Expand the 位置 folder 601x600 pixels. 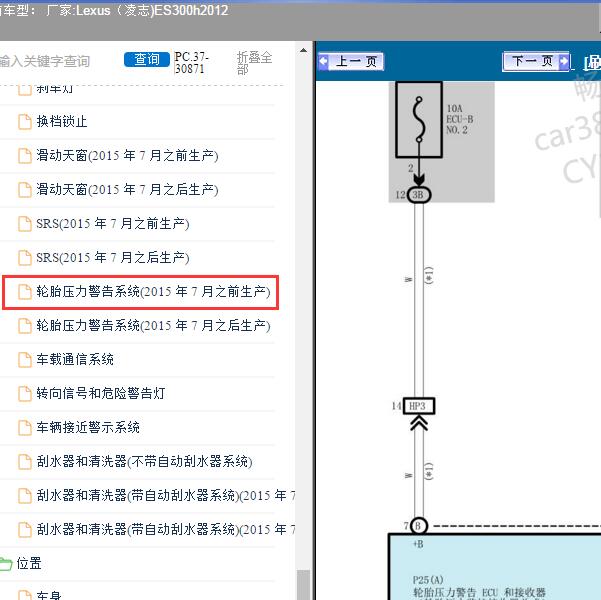29,564
